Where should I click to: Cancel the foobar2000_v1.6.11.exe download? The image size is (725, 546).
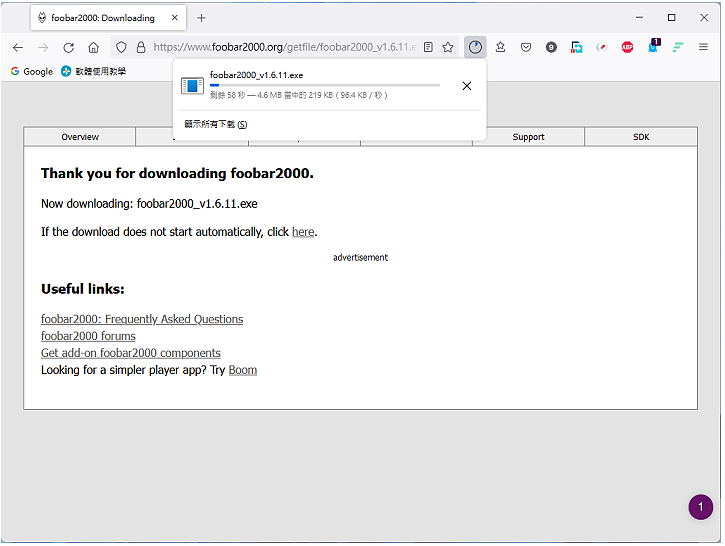(467, 86)
